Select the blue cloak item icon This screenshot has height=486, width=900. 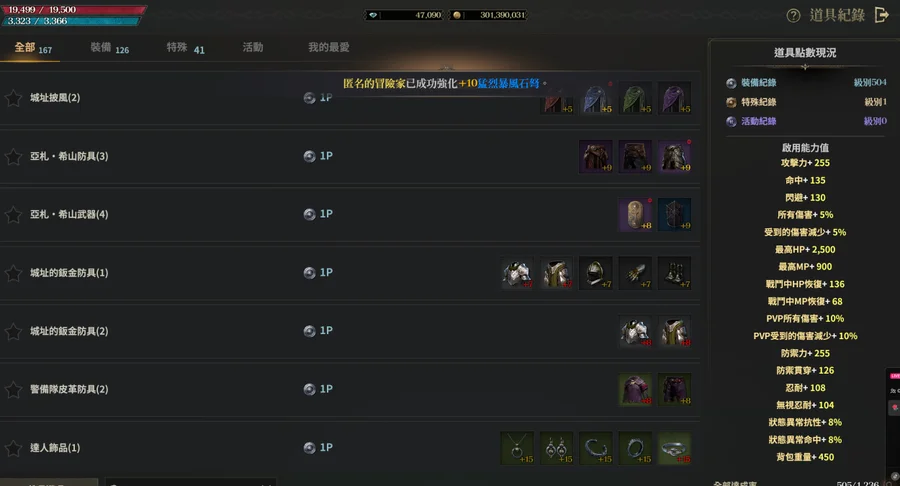point(596,98)
